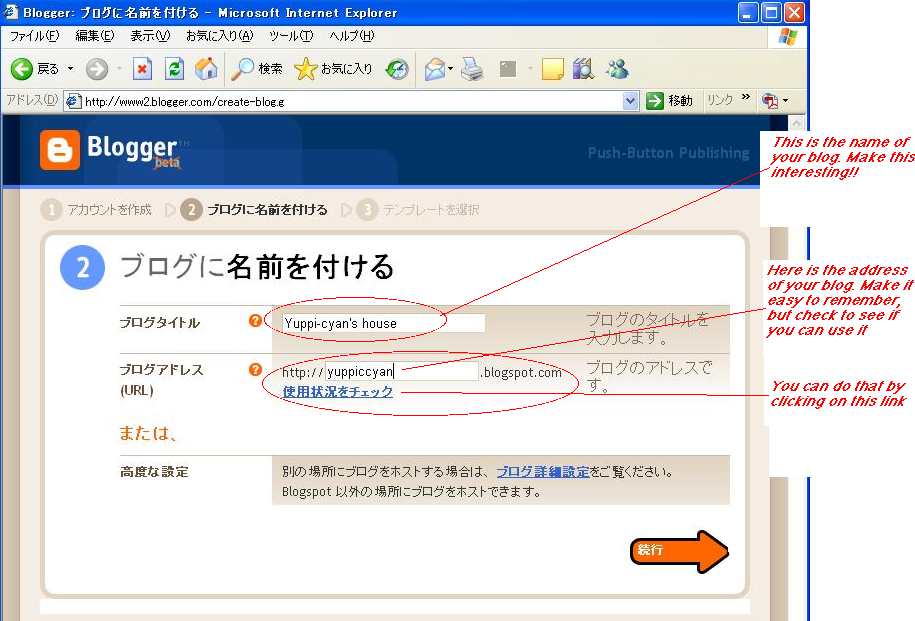The height and width of the screenshot is (621, 915).
Task: Open the ブログ詳細設定 advanced setup link
Action: tap(543, 472)
